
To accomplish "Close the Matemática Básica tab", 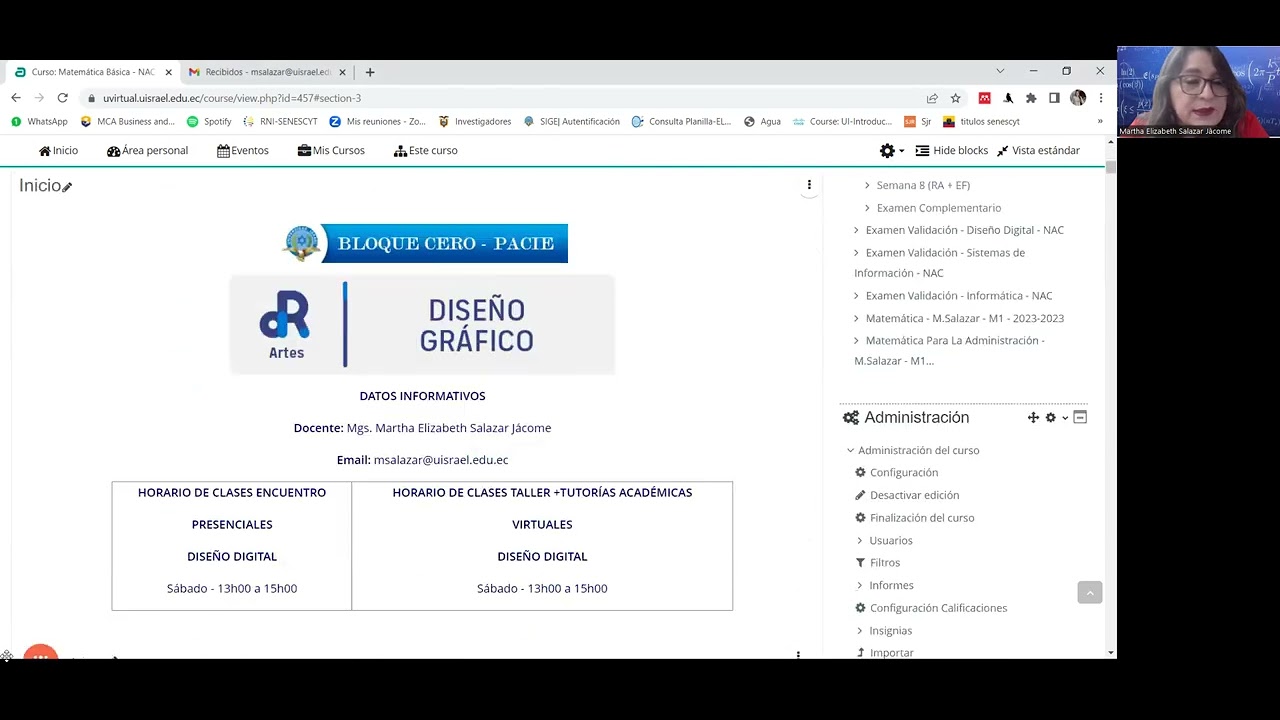I will pyautogui.click(x=168, y=72).
